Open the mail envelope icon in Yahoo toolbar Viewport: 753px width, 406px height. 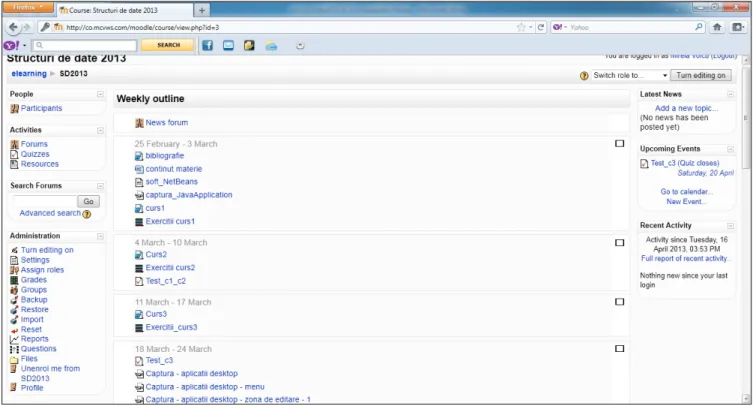click(229, 46)
